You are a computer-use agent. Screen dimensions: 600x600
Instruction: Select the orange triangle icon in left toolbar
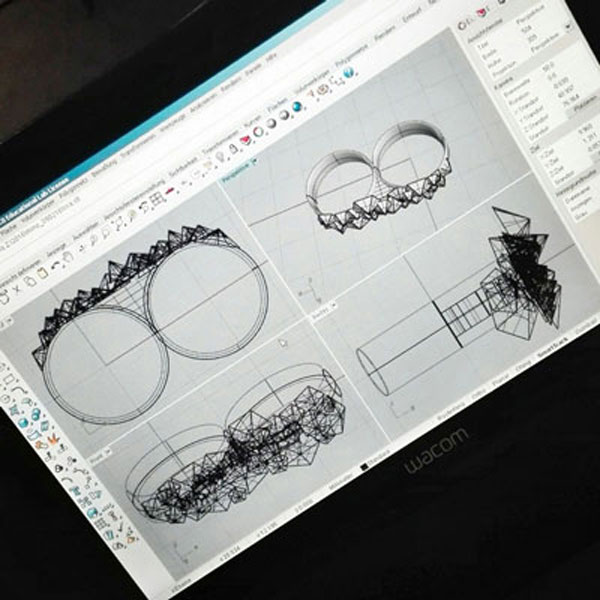click(x=131, y=540)
